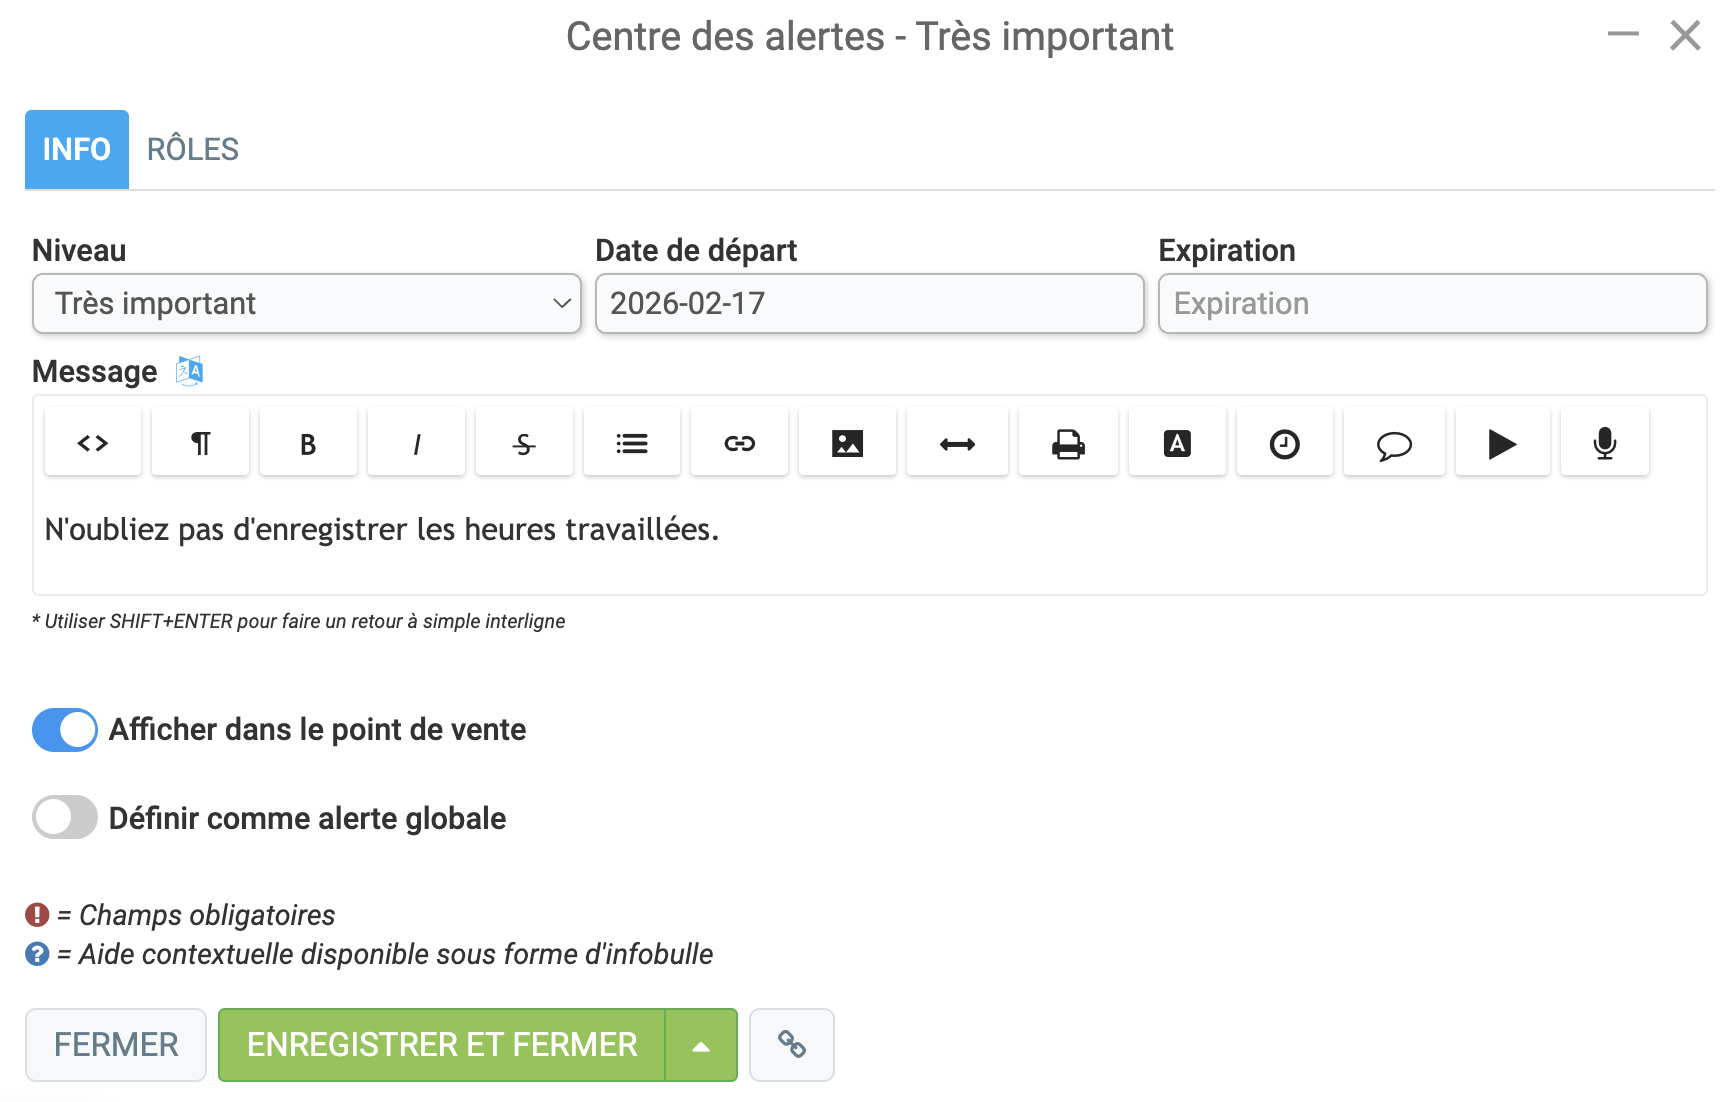Apply strikethrough formatting to text

pos(524,443)
